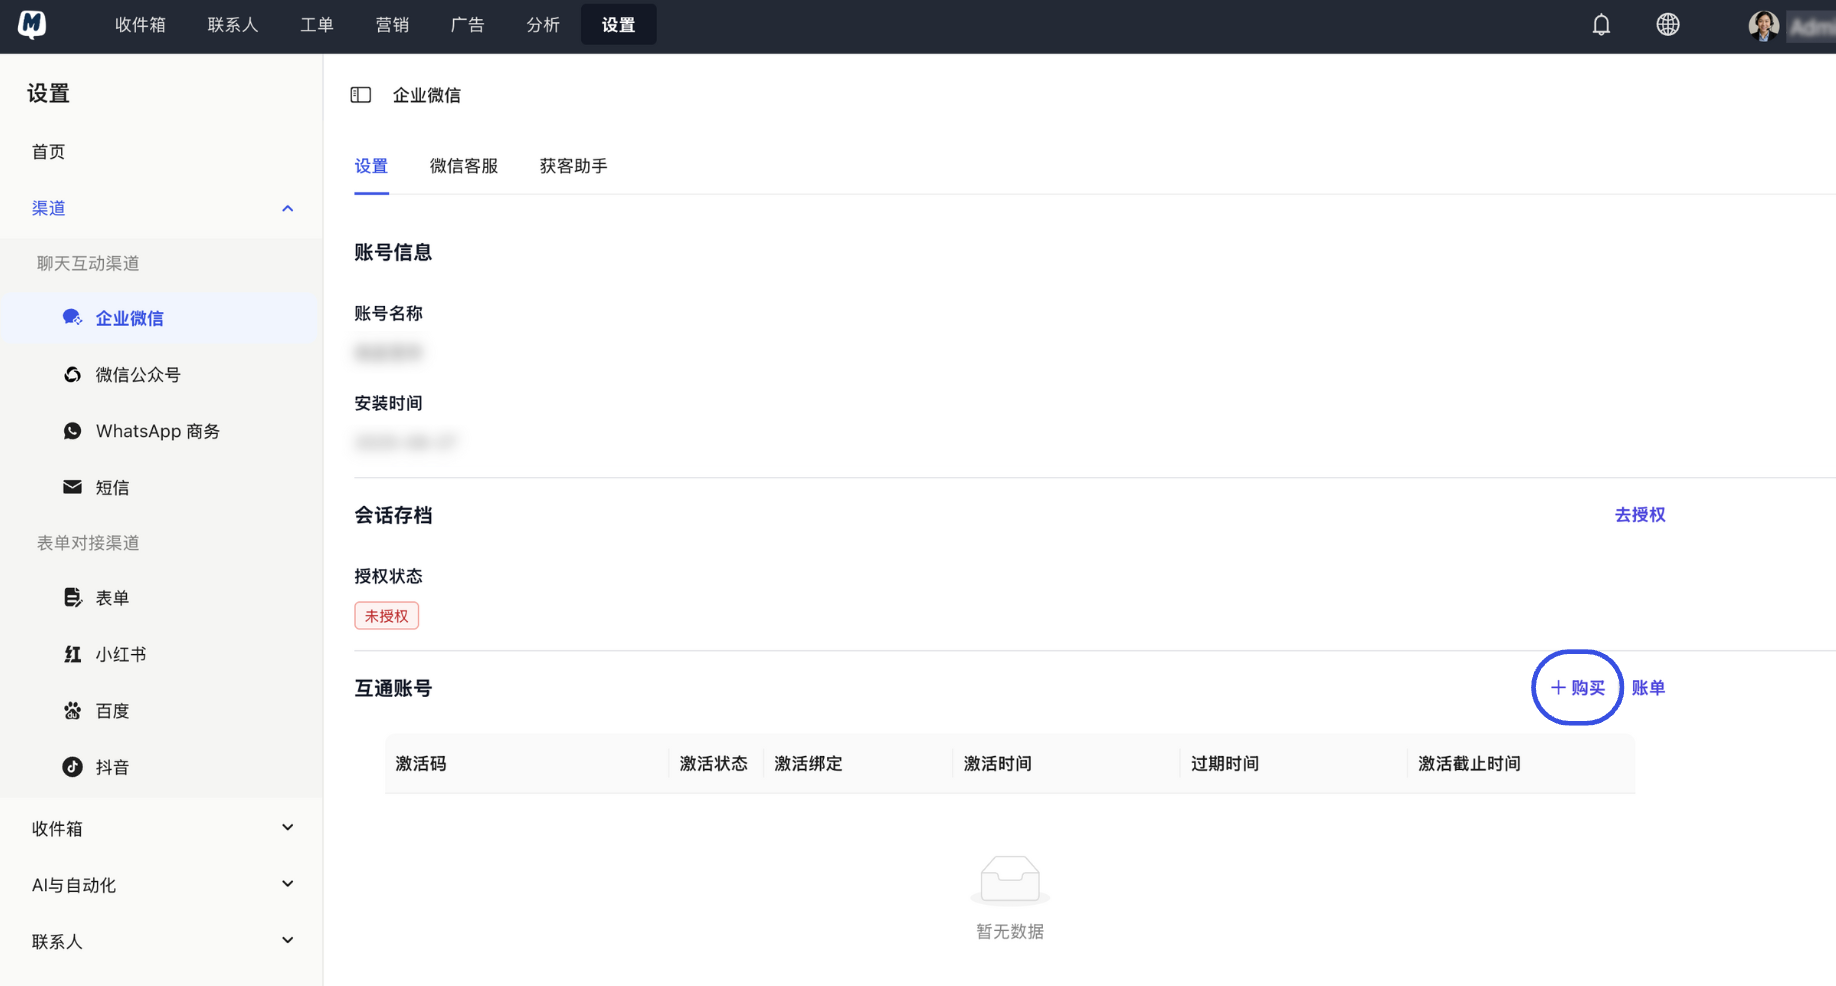This screenshot has height=986, width=1836.
Task: Open the 微信公众号 channel
Action: 138,374
